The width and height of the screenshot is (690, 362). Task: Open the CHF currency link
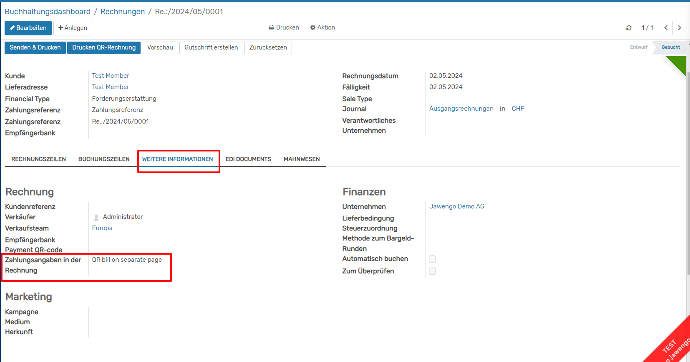(x=518, y=109)
